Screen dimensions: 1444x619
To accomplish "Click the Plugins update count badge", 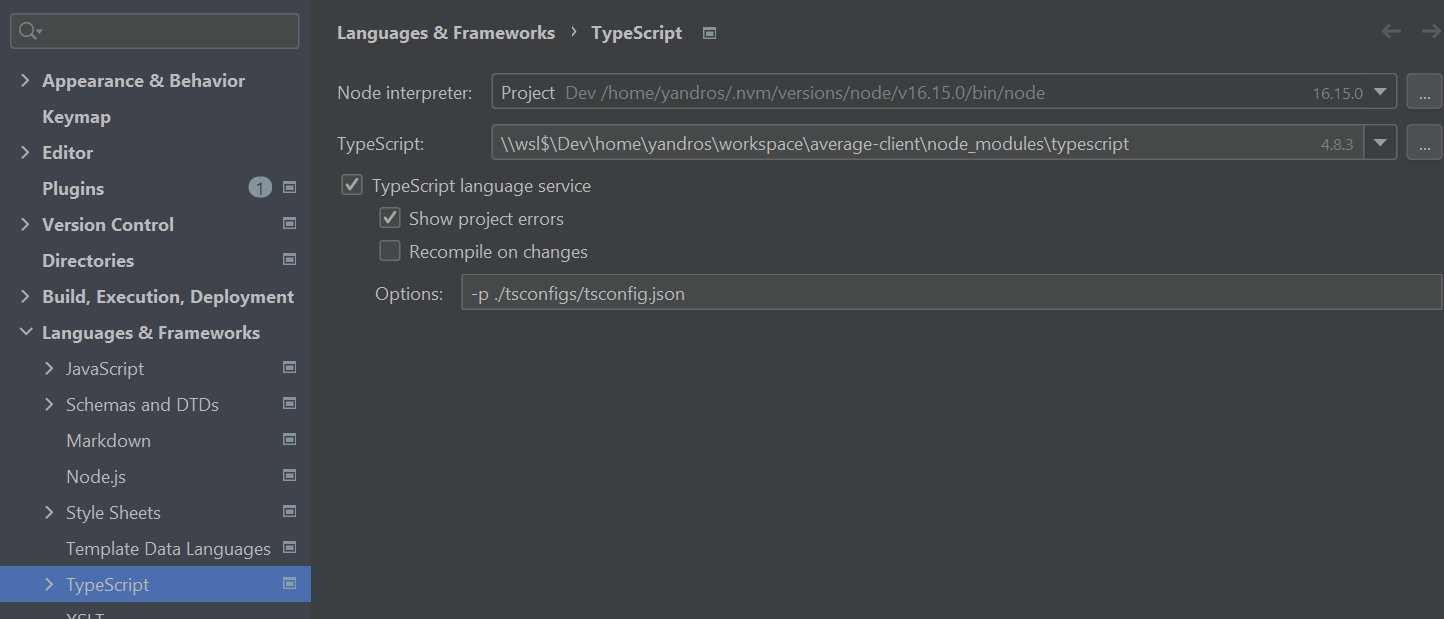I will tap(260, 188).
